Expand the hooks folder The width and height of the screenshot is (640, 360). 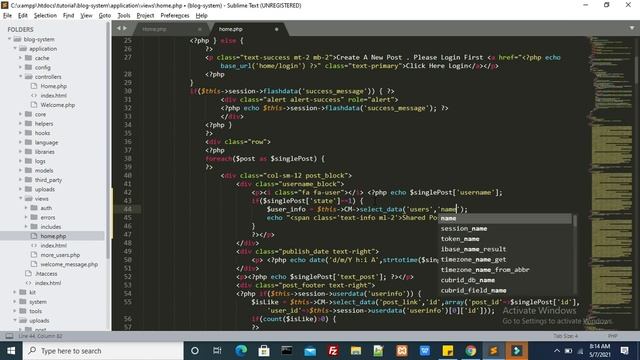[20, 133]
